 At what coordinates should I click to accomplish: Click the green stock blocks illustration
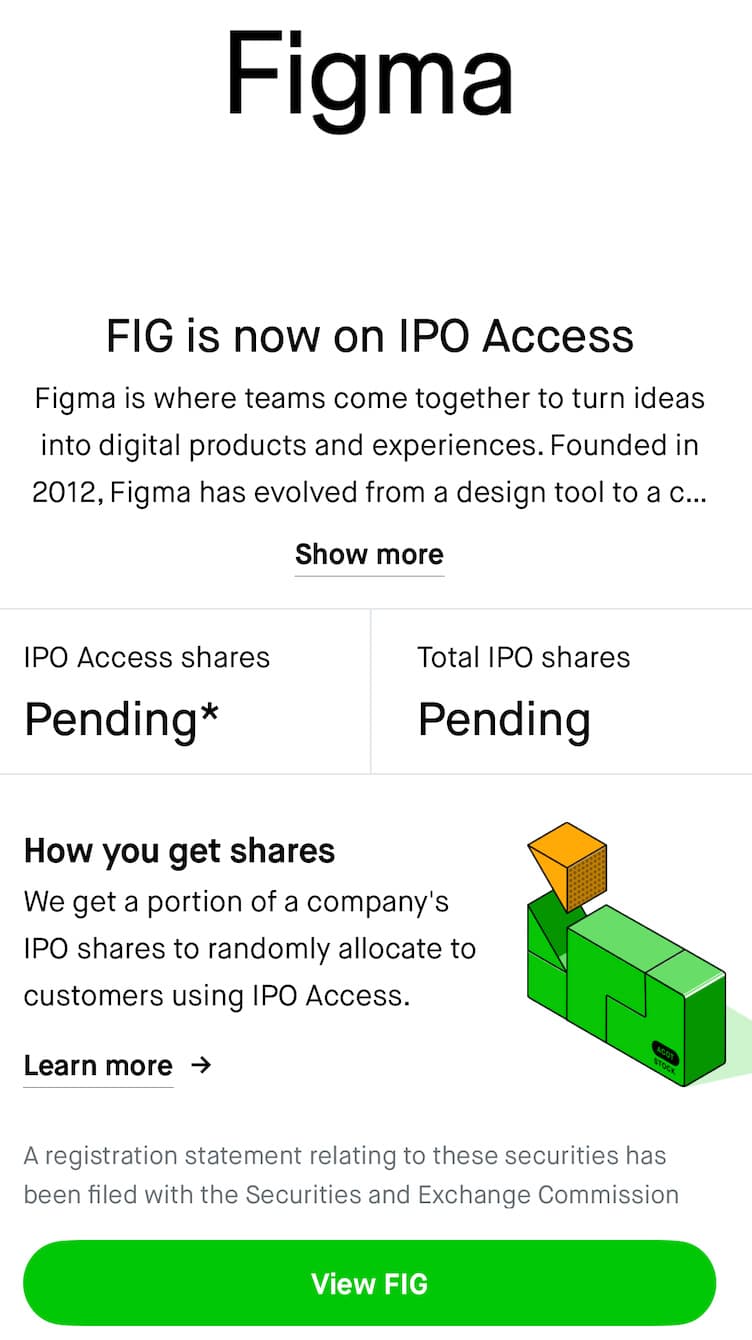[x=628, y=955]
